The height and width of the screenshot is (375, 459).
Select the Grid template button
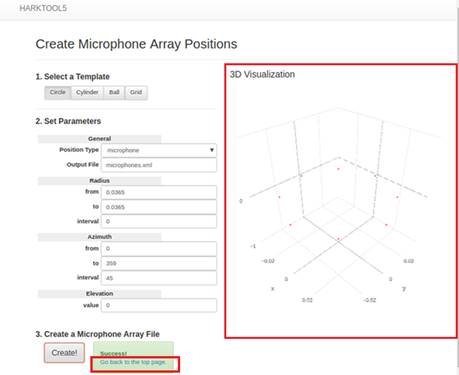coord(136,92)
